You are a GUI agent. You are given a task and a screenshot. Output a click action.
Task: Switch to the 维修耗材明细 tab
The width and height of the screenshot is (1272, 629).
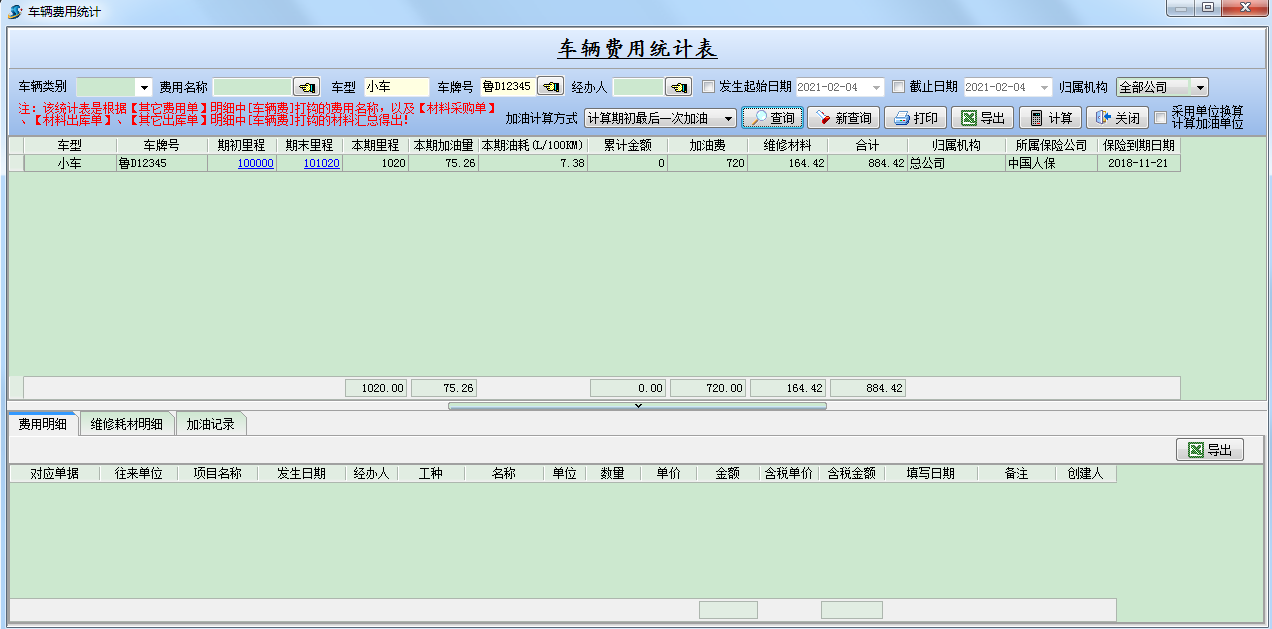pos(126,424)
